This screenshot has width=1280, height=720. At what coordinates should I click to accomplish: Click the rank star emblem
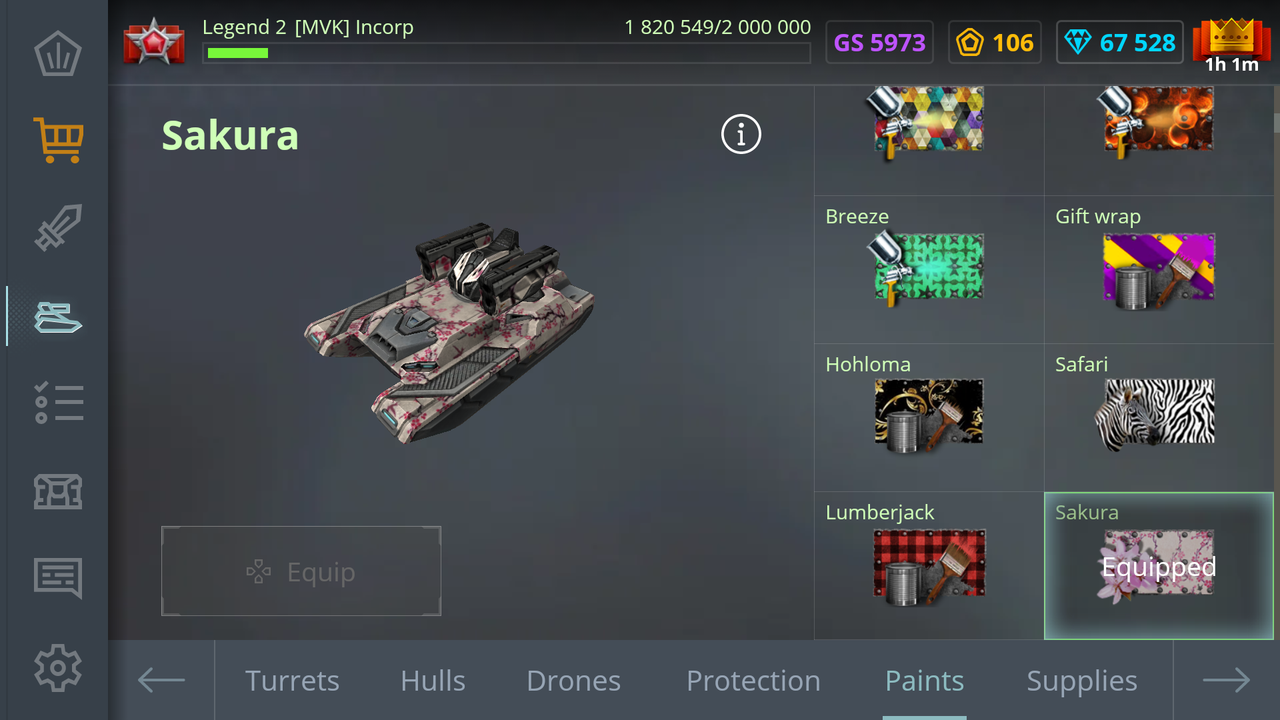pos(154,42)
